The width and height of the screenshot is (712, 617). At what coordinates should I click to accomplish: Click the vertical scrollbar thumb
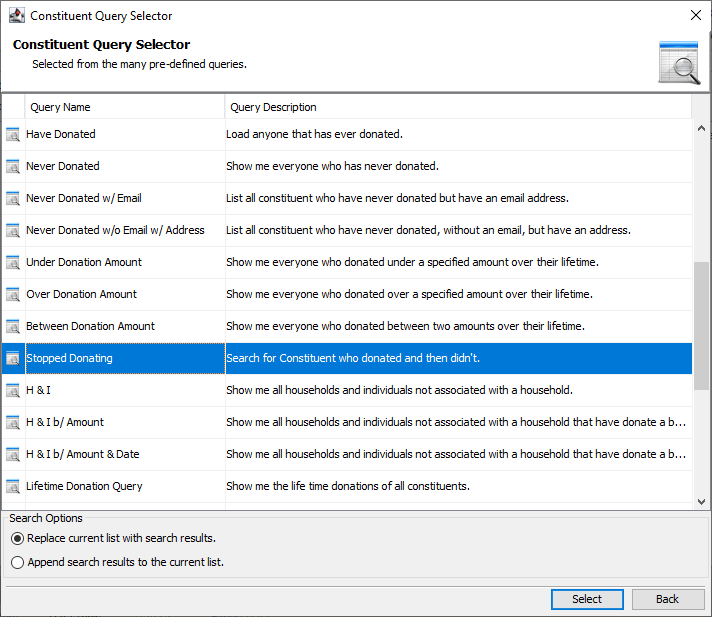pyautogui.click(x=701, y=326)
